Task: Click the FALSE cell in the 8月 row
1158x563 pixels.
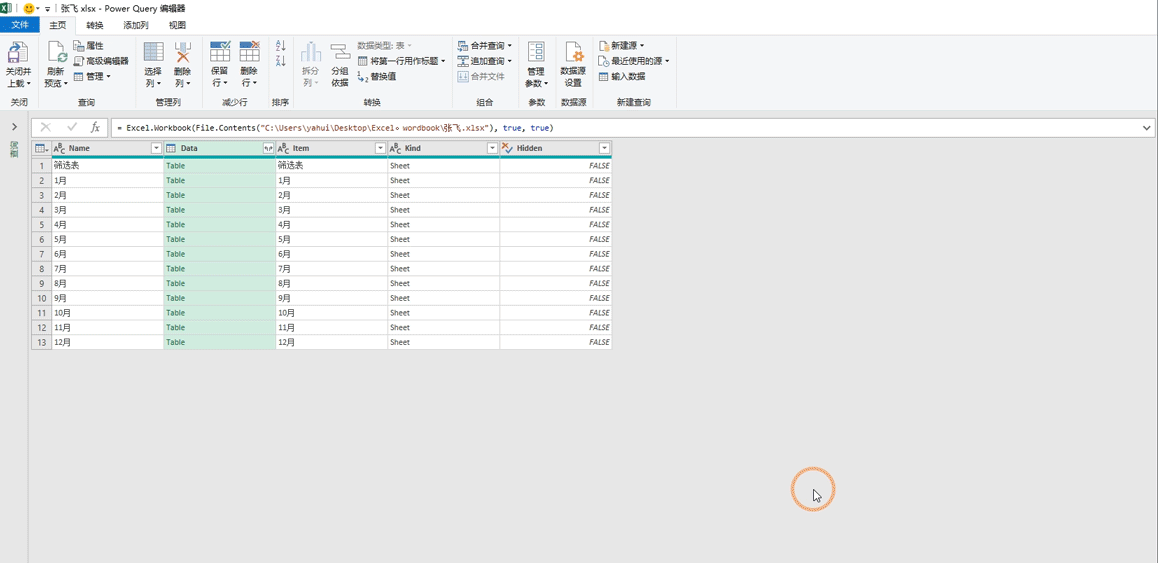Action: pos(556,283)
